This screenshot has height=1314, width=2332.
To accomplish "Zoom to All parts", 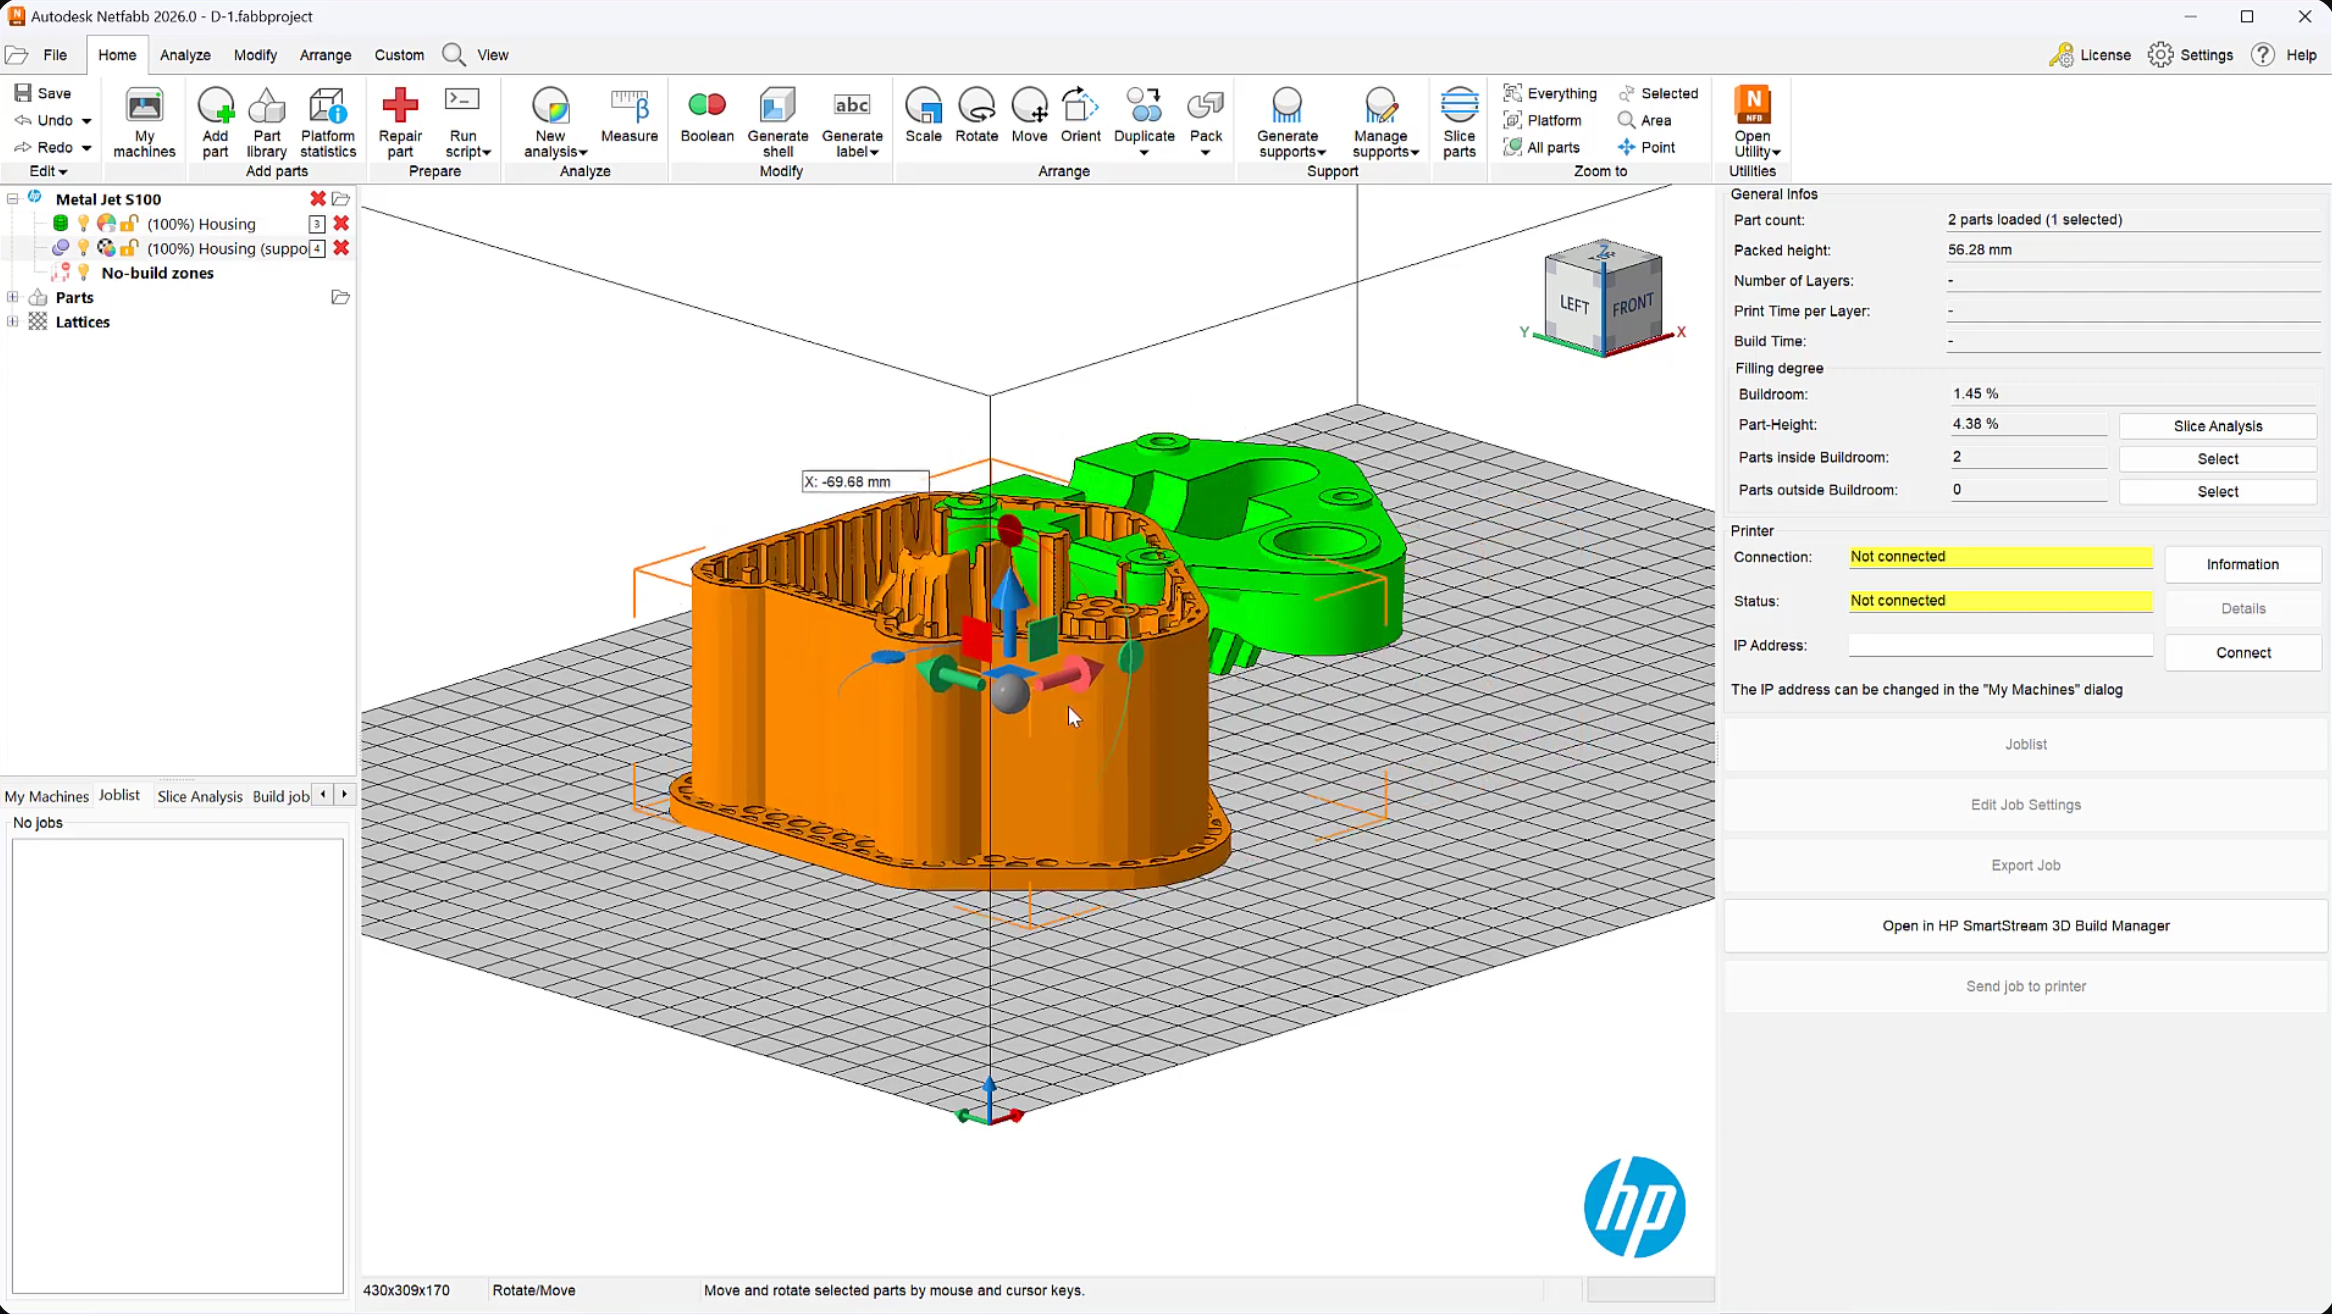I will [x=1542, y=147].
